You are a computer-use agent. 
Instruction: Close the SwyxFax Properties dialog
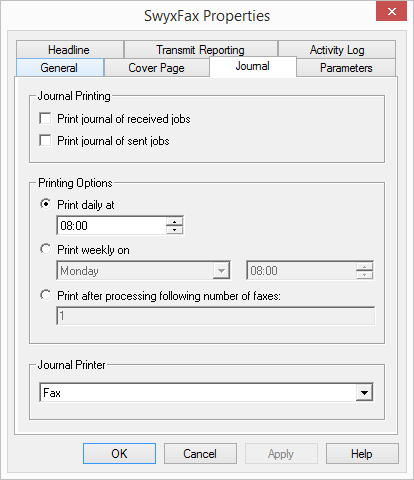click(x=392, y=12)
